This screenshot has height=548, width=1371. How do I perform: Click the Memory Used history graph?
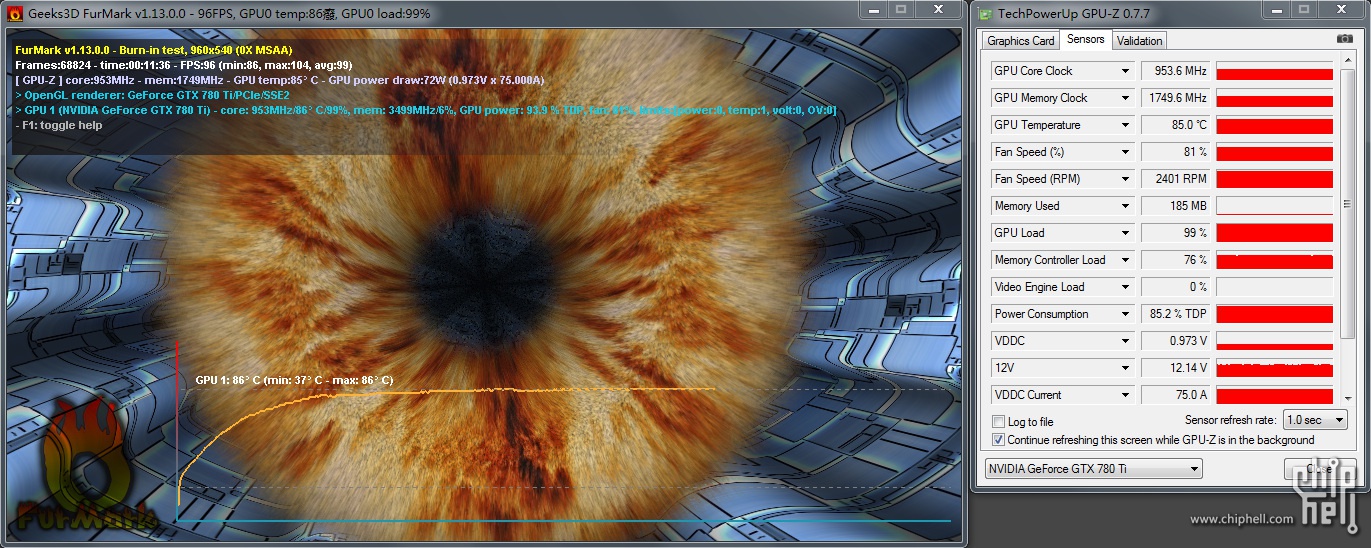[1275, 206]
